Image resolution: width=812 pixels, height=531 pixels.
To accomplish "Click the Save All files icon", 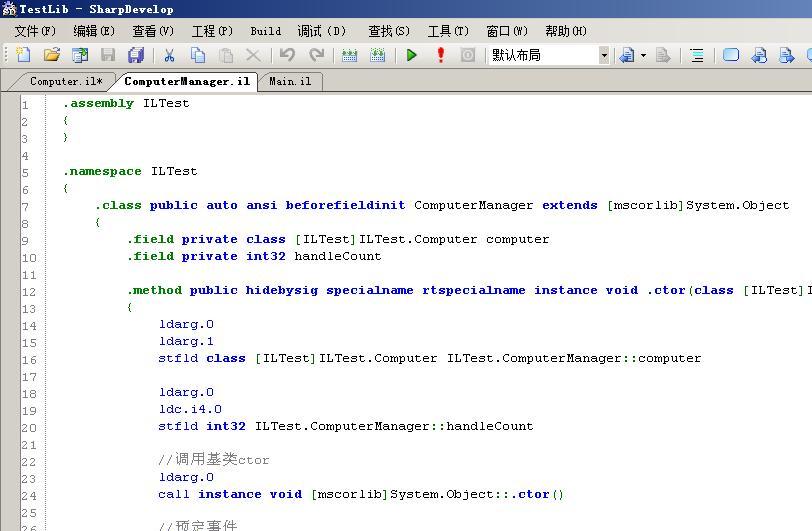I will click(x=136, y=54).
